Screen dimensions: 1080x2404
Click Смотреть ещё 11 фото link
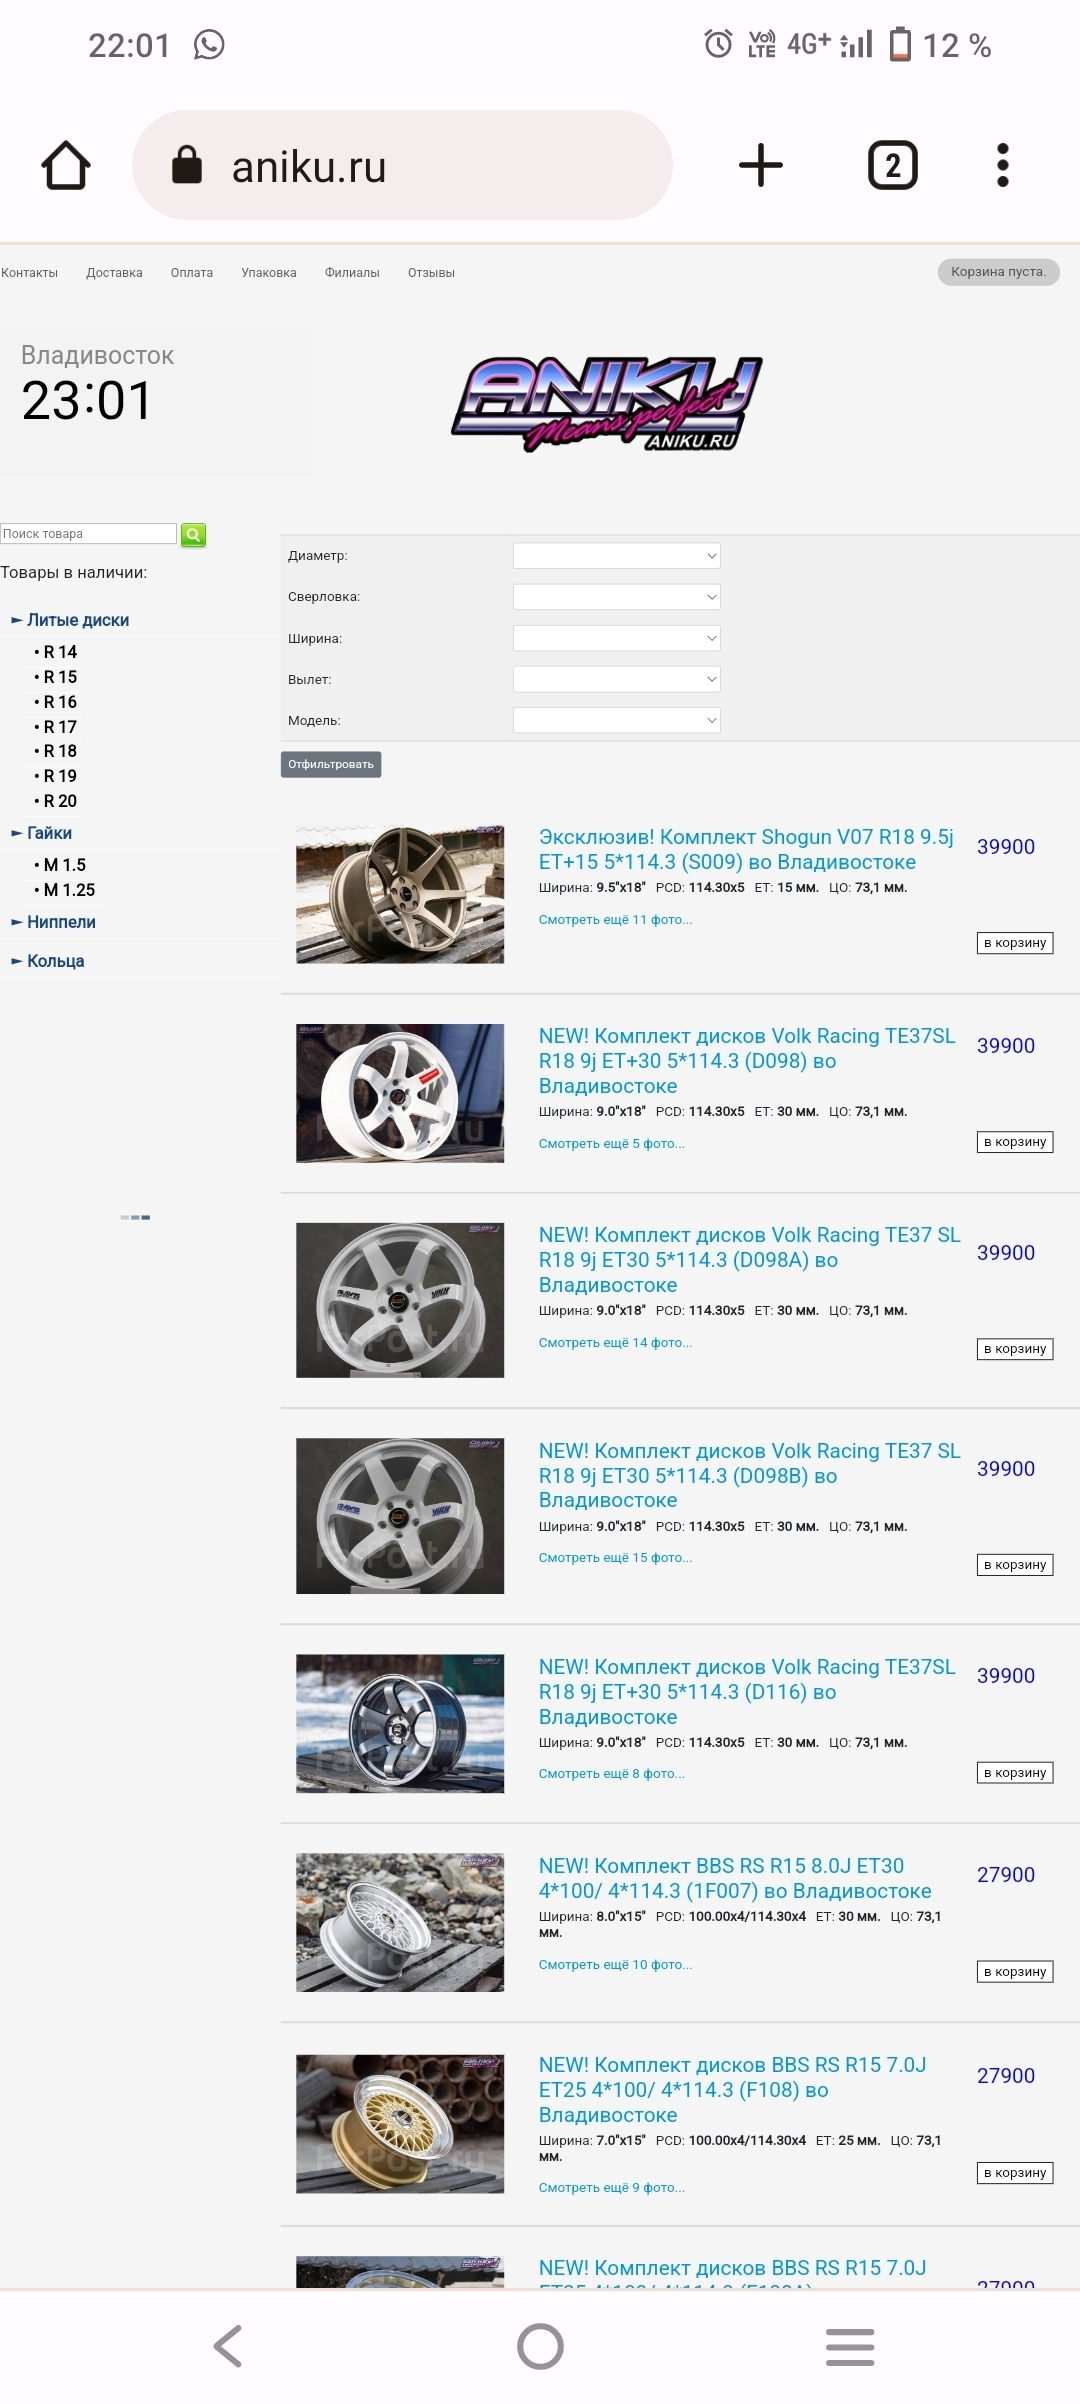pos(615,920)
